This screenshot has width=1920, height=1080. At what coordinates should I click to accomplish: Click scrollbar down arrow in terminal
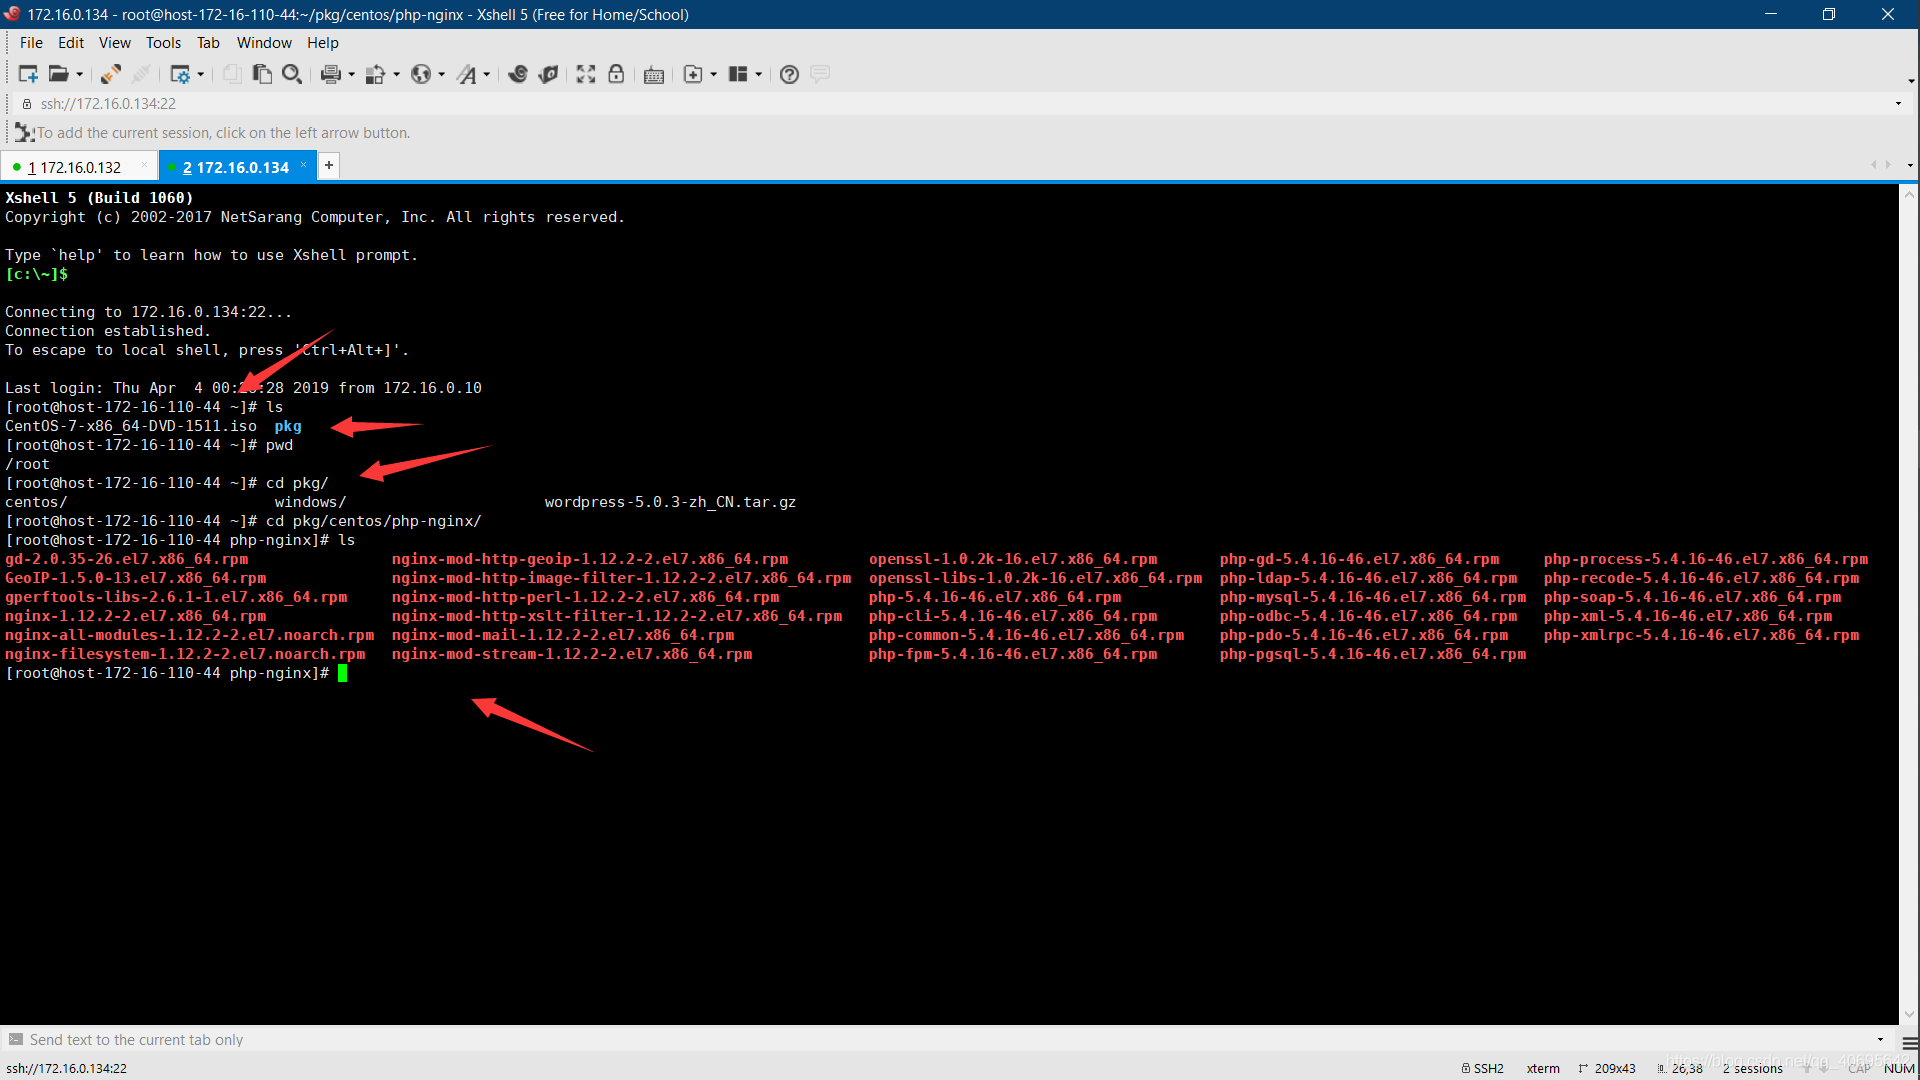1909,1013
